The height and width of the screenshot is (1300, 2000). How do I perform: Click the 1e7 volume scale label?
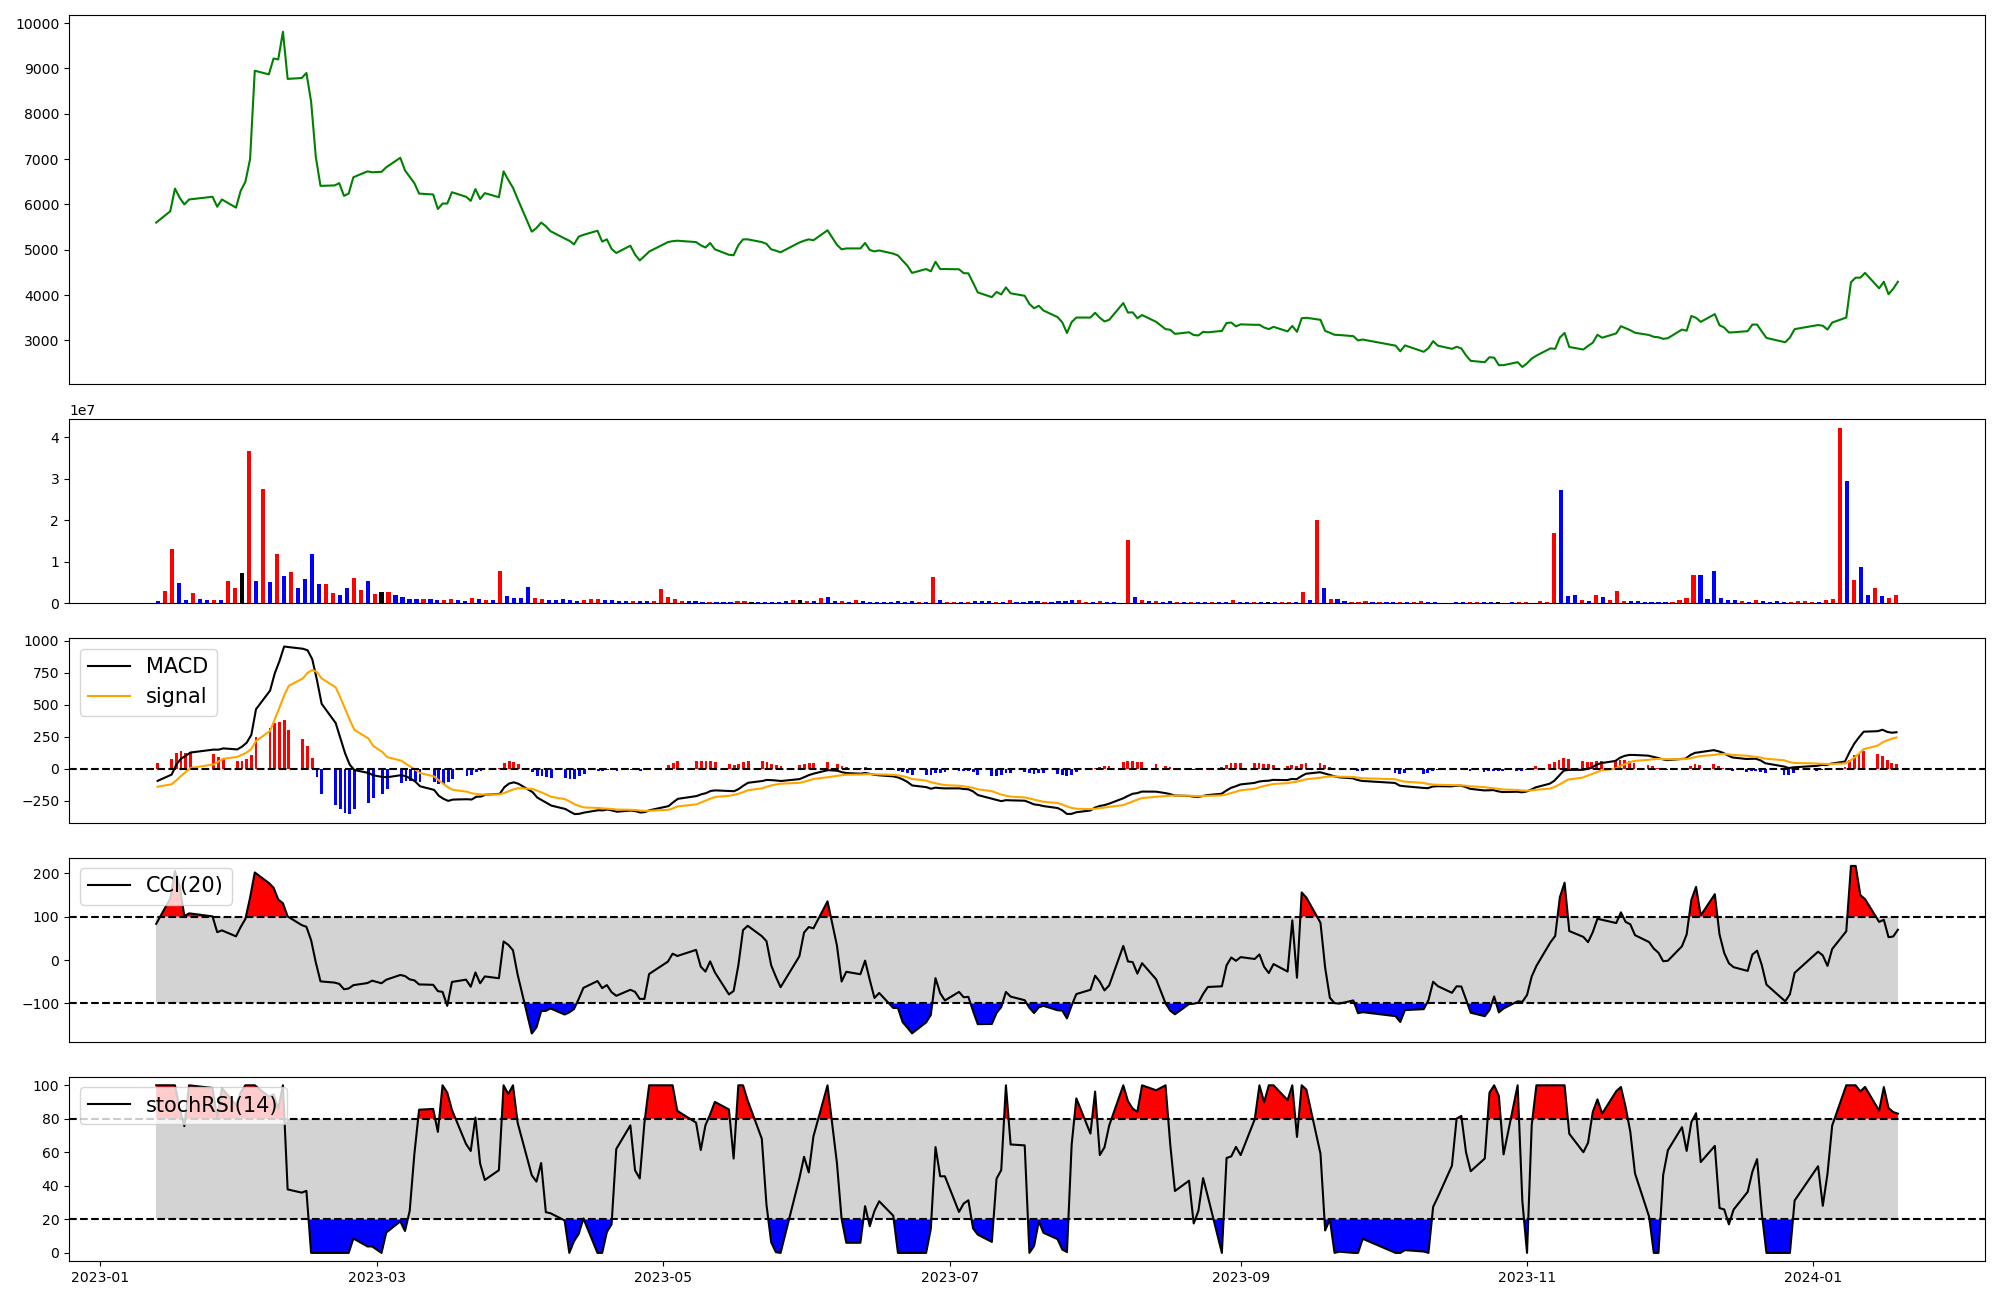[x=82, y=410]
